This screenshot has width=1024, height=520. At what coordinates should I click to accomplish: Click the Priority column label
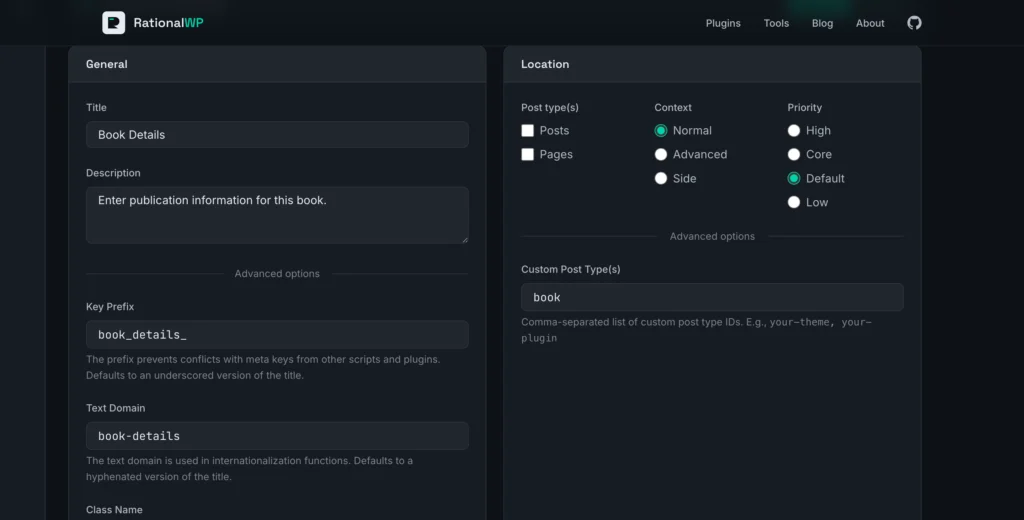point(805,107)
